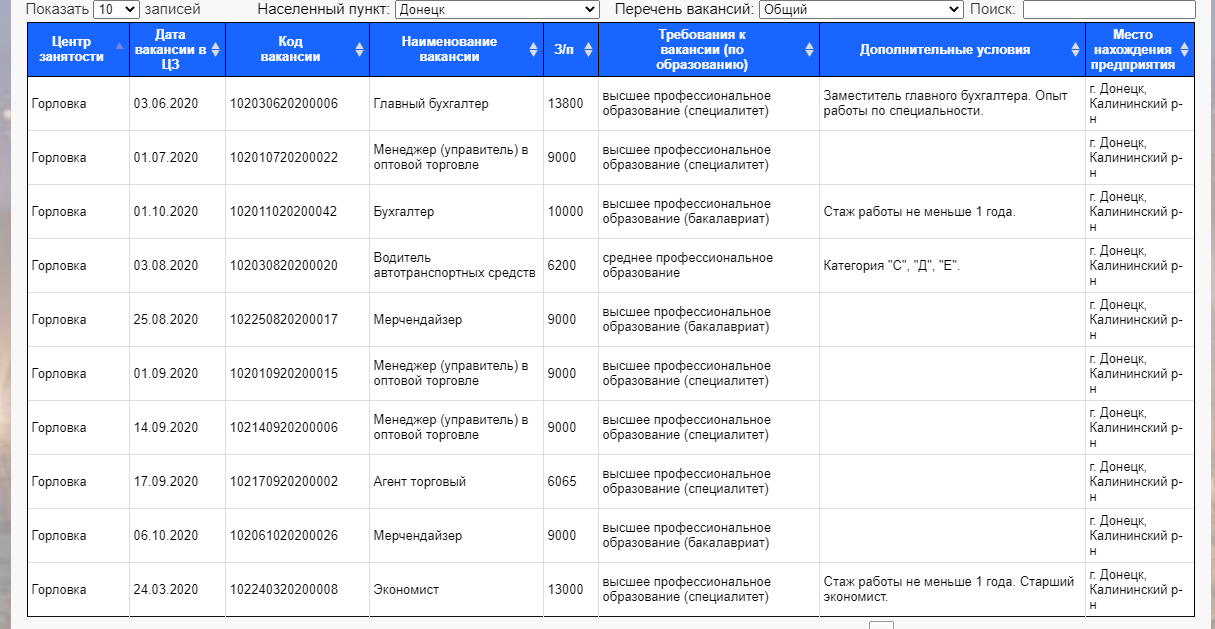Click sort arrows for Дополнительные условия column
This screenshot has height=629, width=1215.
1075,49
